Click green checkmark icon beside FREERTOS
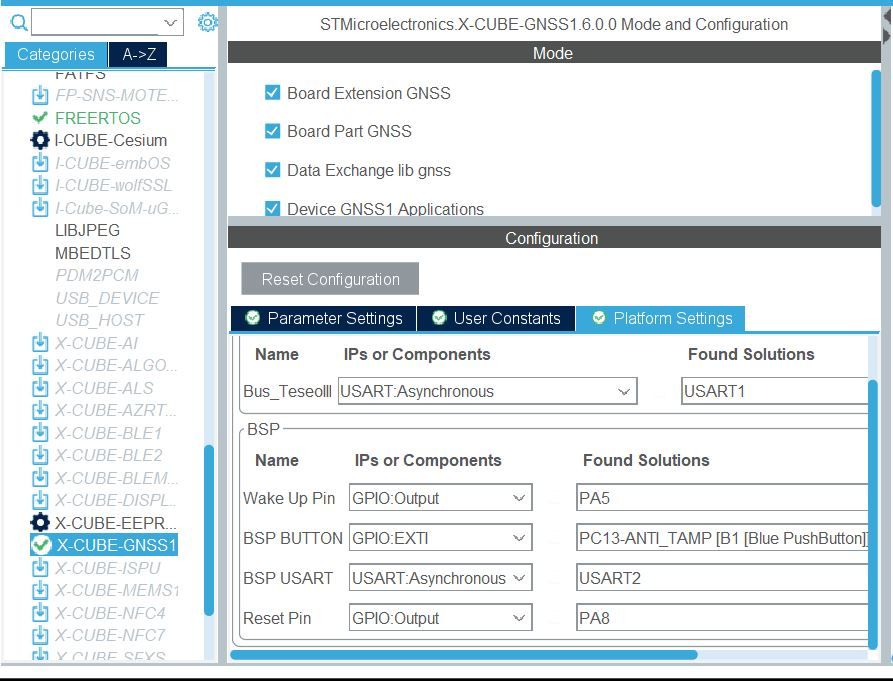The width and height of the screenshot is (893, 681). 40,118
